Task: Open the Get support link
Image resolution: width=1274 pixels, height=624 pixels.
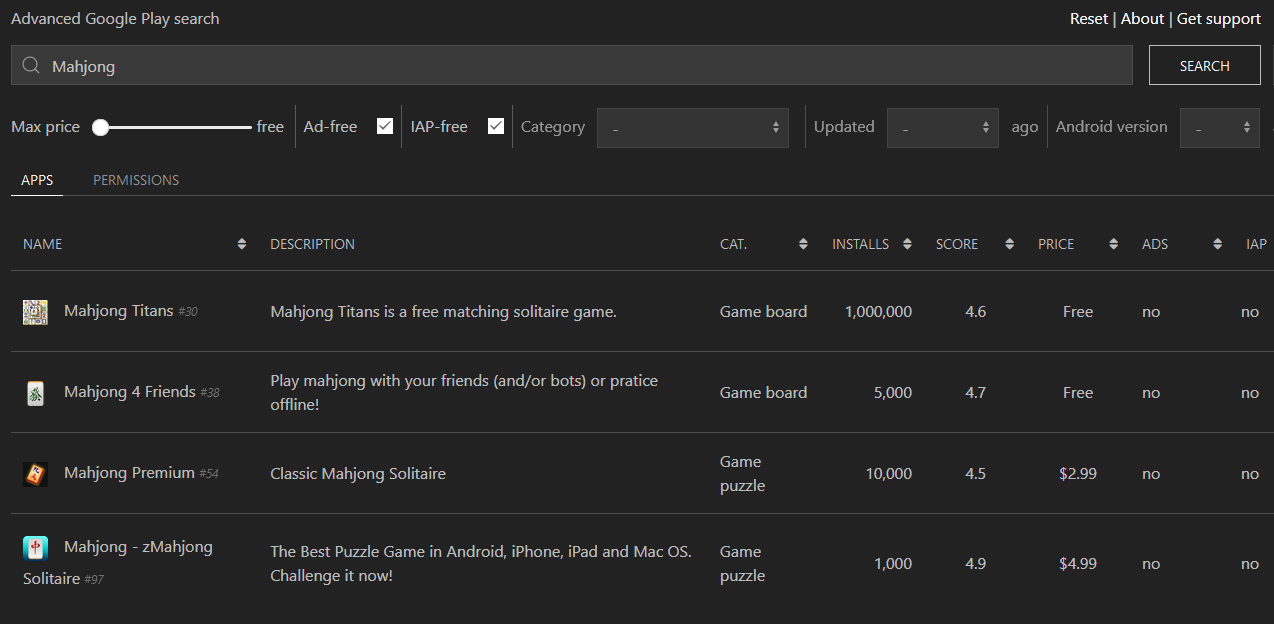Action: [1218, 19]
